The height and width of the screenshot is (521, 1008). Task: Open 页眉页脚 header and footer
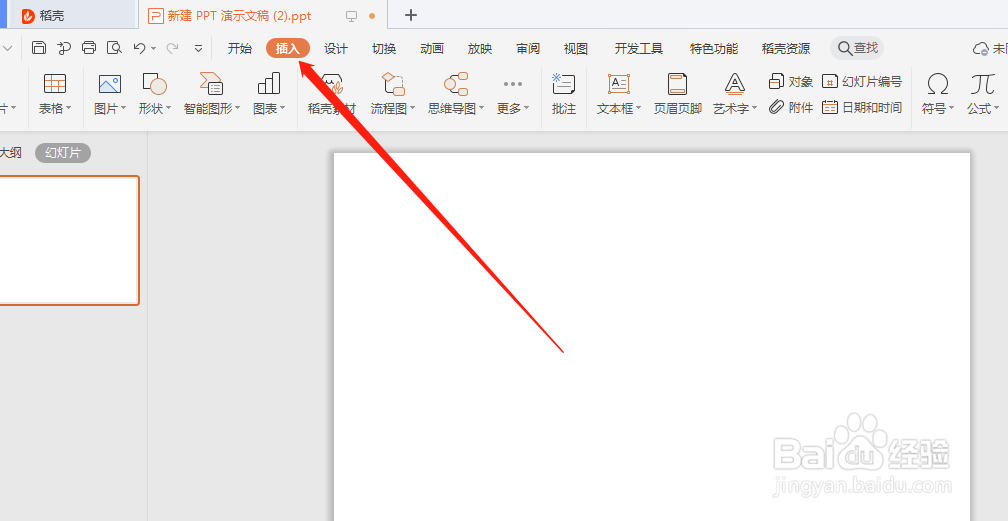(678, 93)
